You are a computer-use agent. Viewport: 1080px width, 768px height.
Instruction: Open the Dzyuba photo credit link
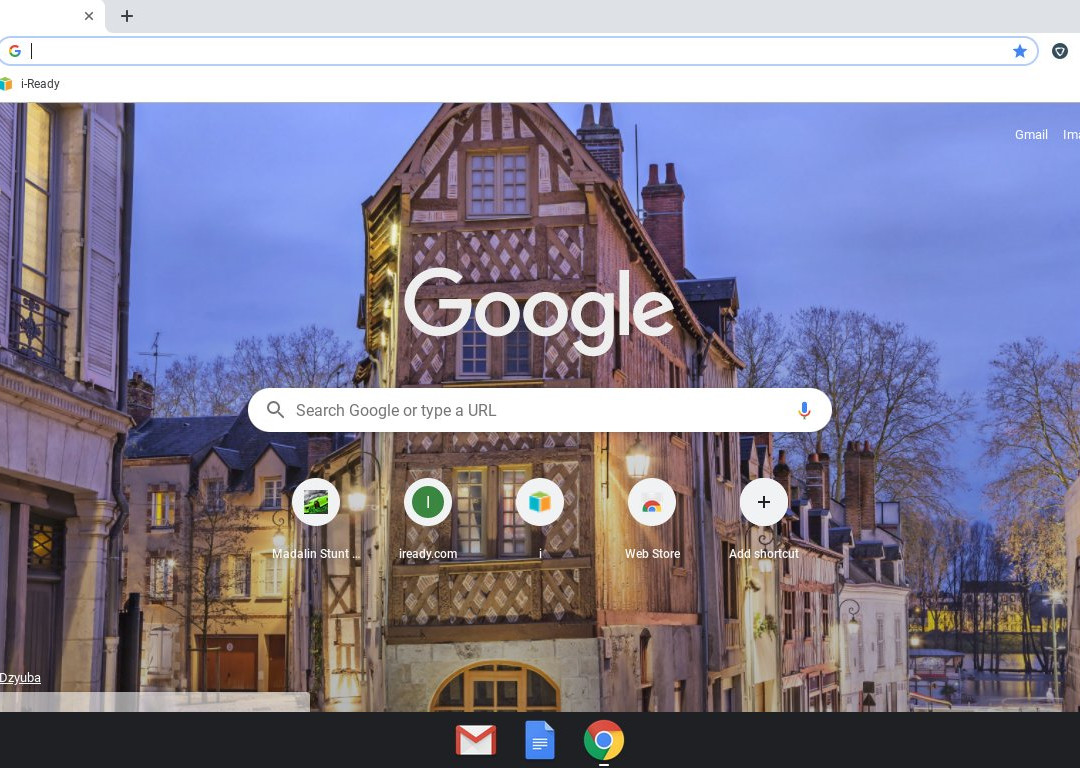point(20,678)
